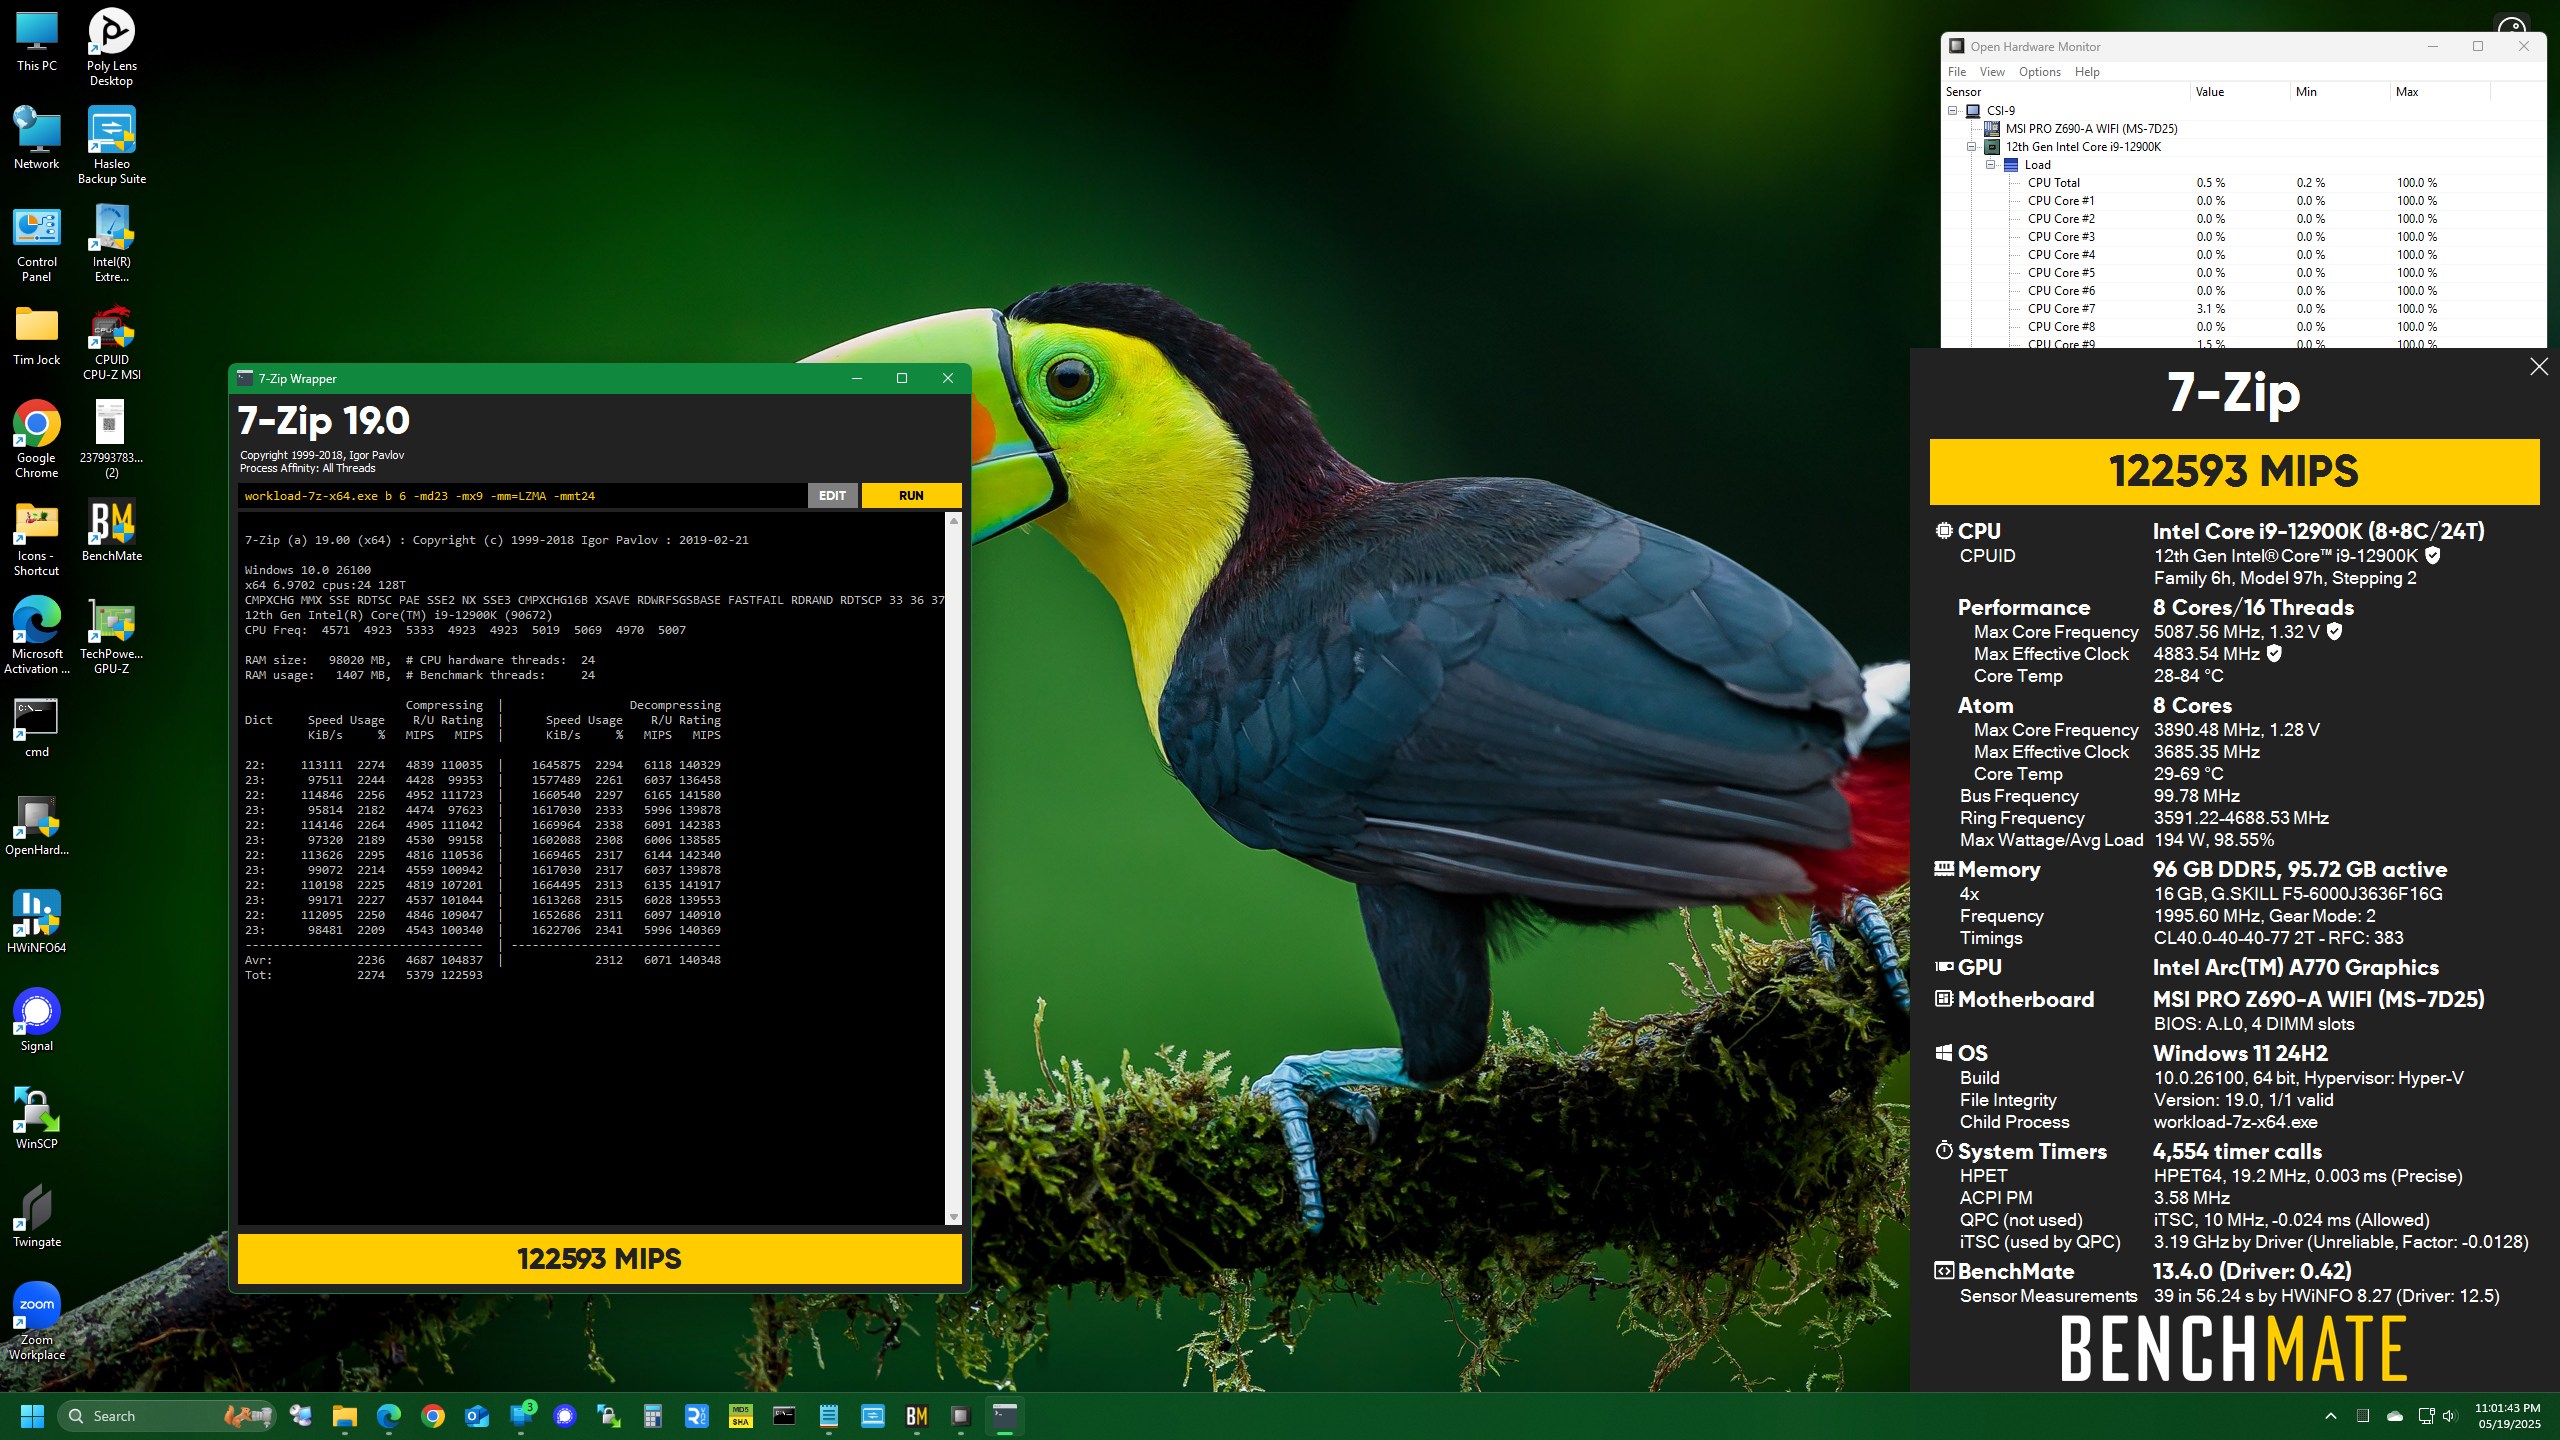Open Chrome from the taskbar
Screen dimensions: 2560x1440
coord(433,1416)
